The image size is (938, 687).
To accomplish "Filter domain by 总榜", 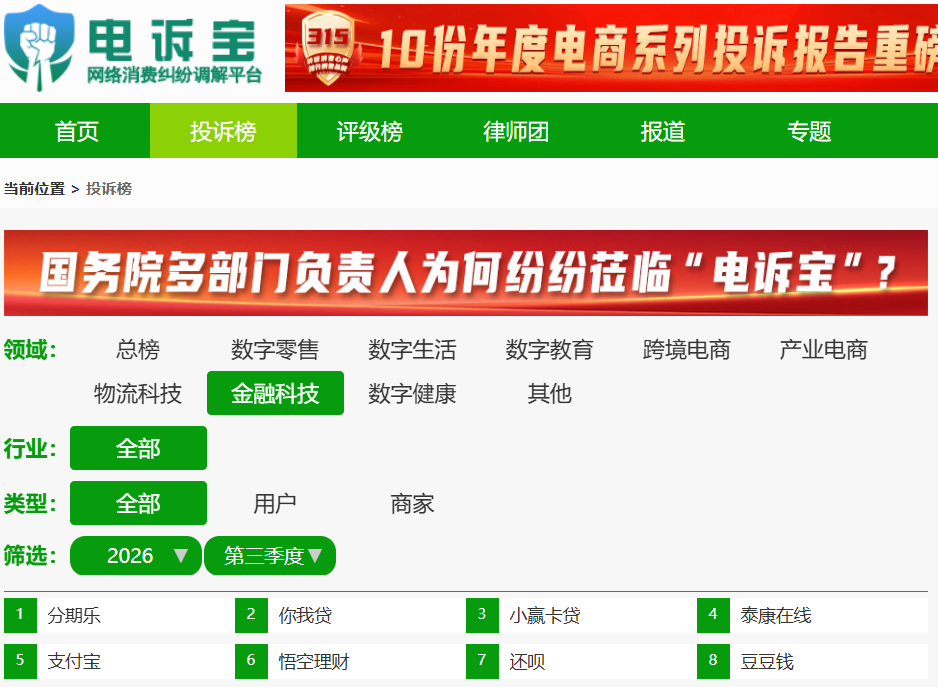I will 138,349.
